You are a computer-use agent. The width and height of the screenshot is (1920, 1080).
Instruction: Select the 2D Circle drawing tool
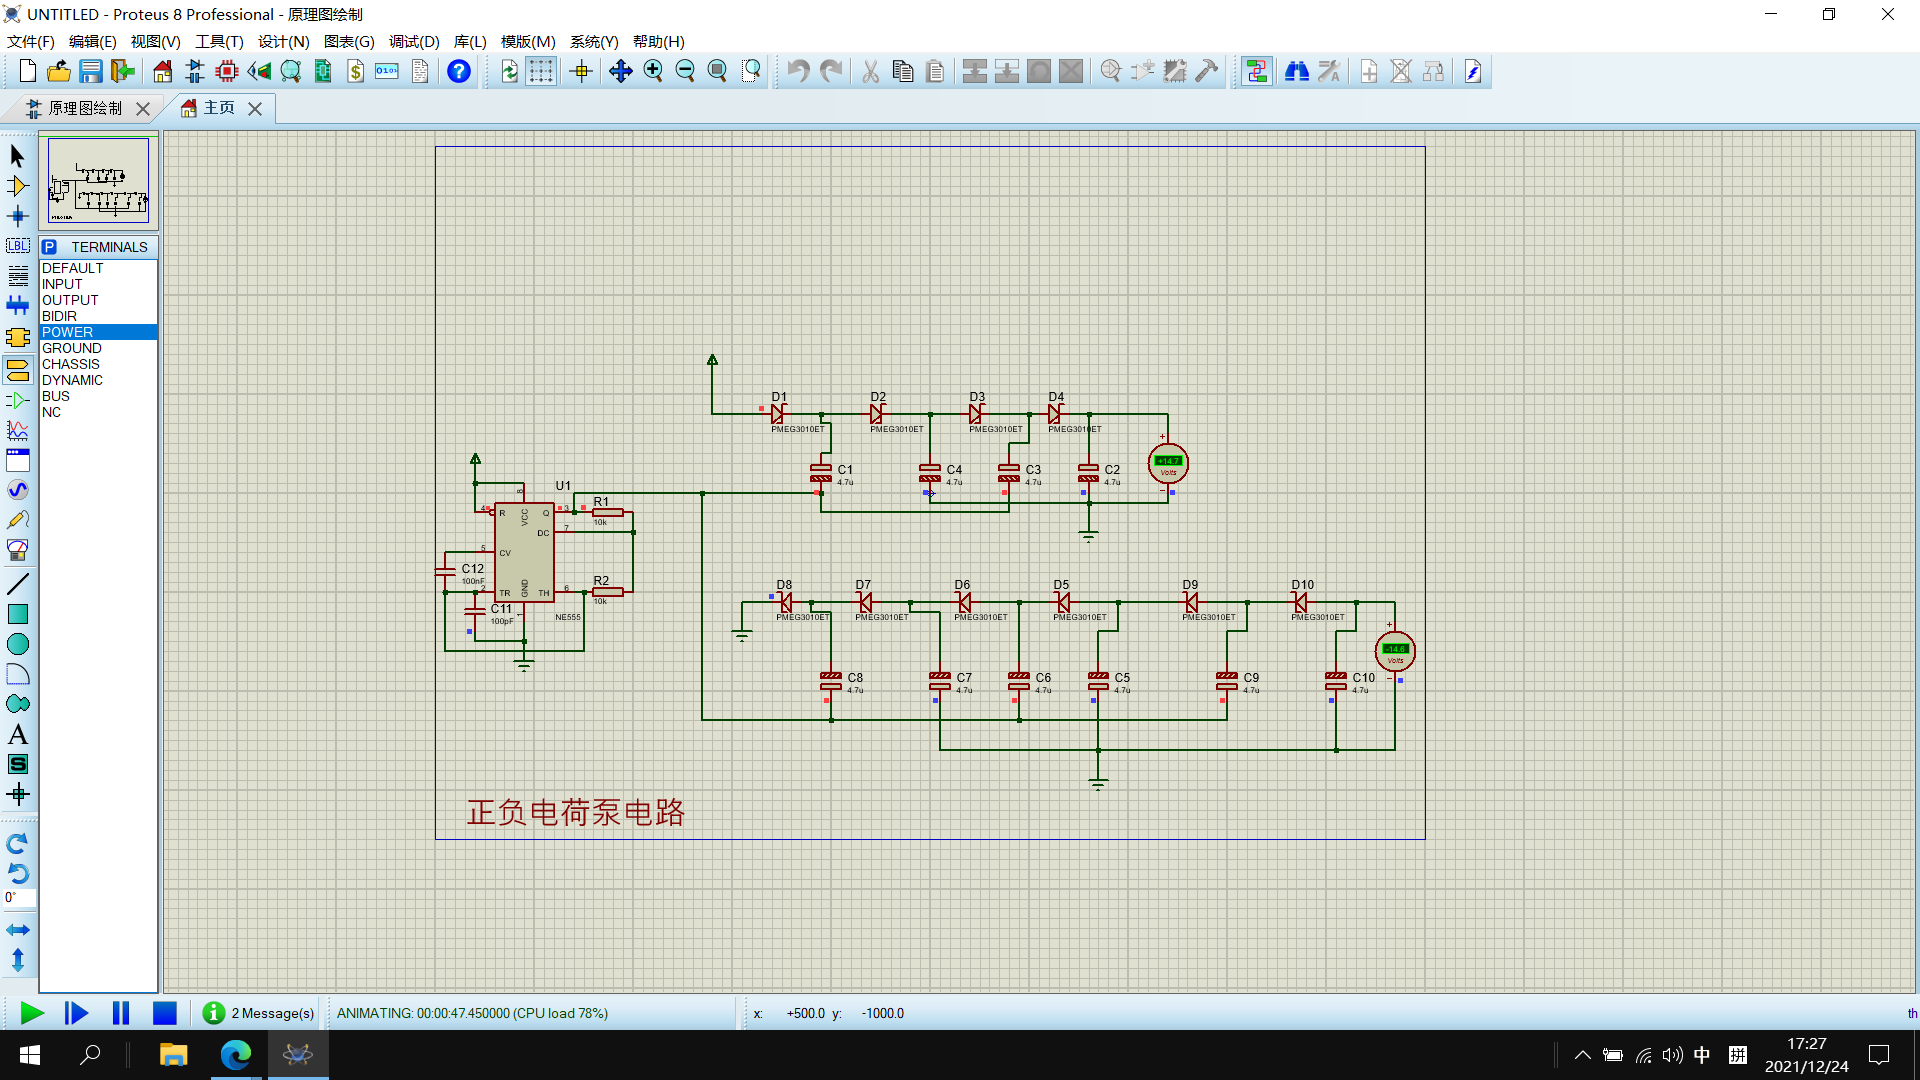point(17,644)
